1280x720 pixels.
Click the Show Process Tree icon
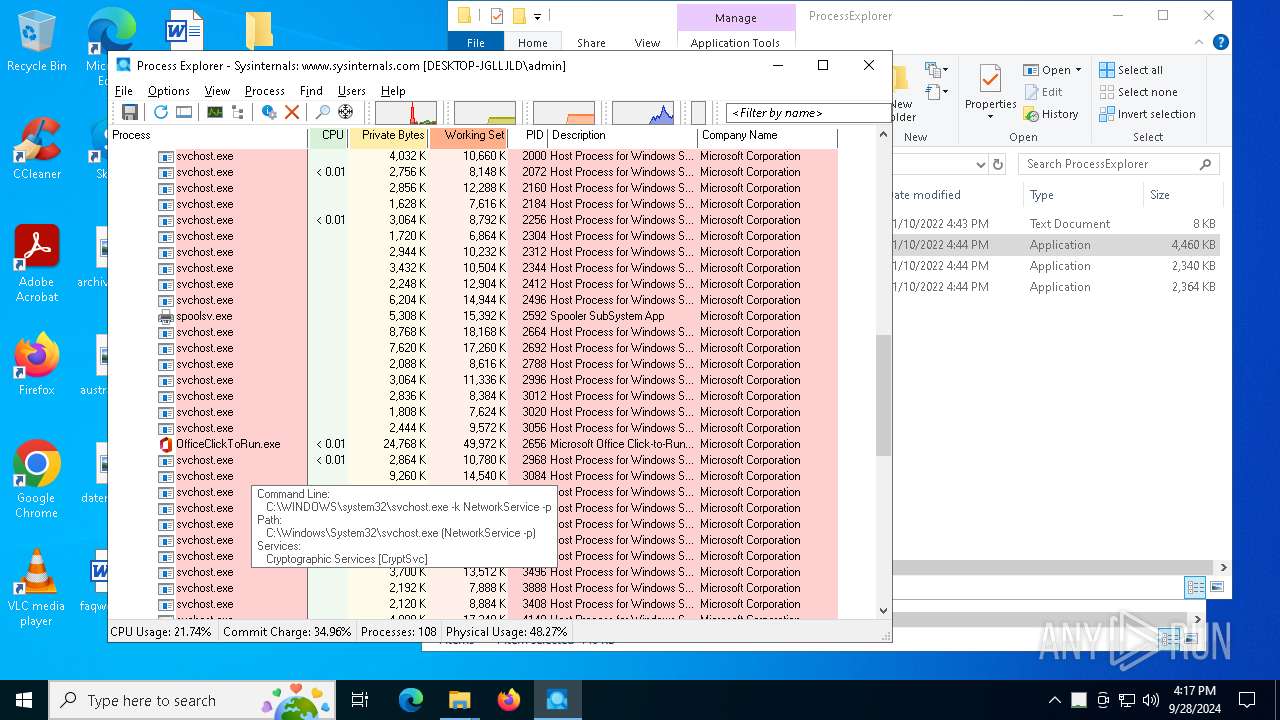(x=237, y=112)
